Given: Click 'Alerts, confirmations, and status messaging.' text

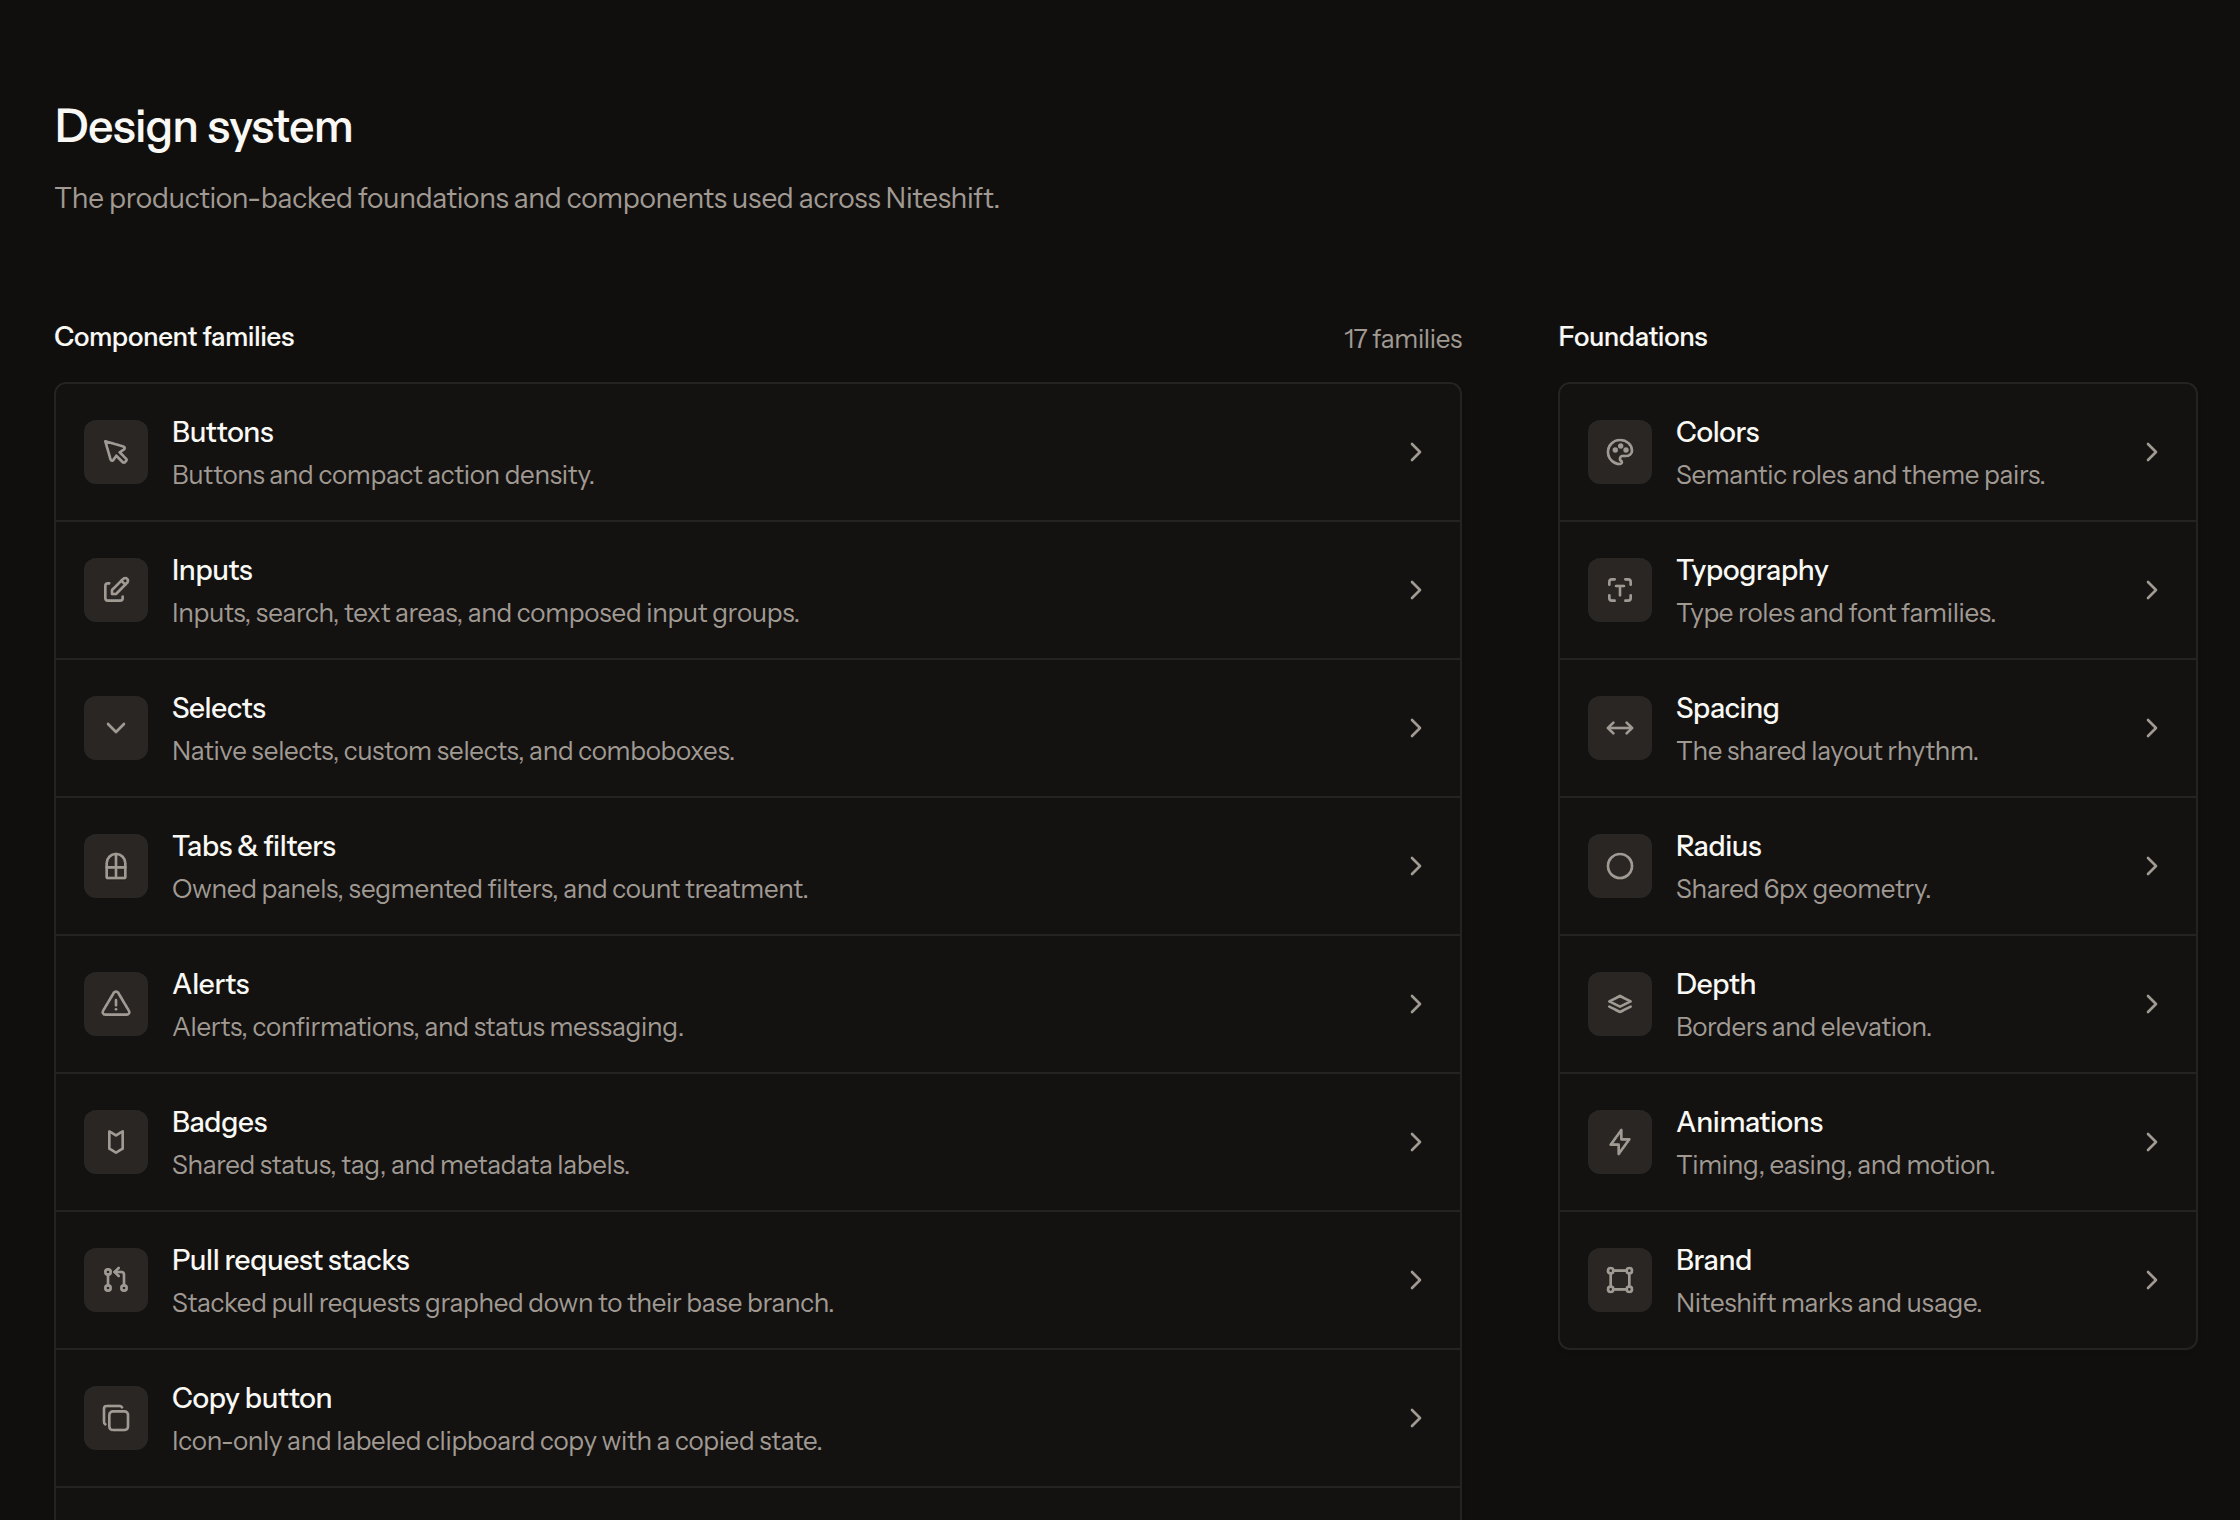Looking at the screenshot, I should pyautogui.click(x=428, y=1027).
